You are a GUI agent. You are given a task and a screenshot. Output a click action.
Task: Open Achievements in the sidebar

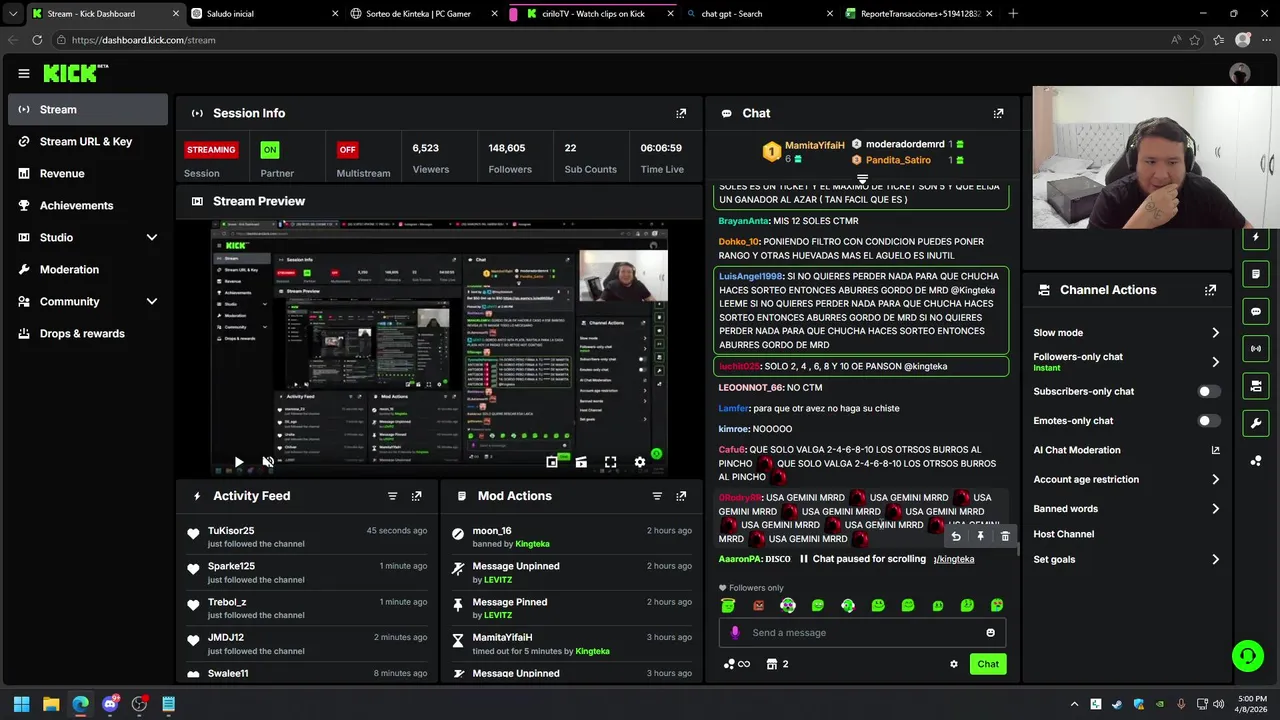point(88,205)
